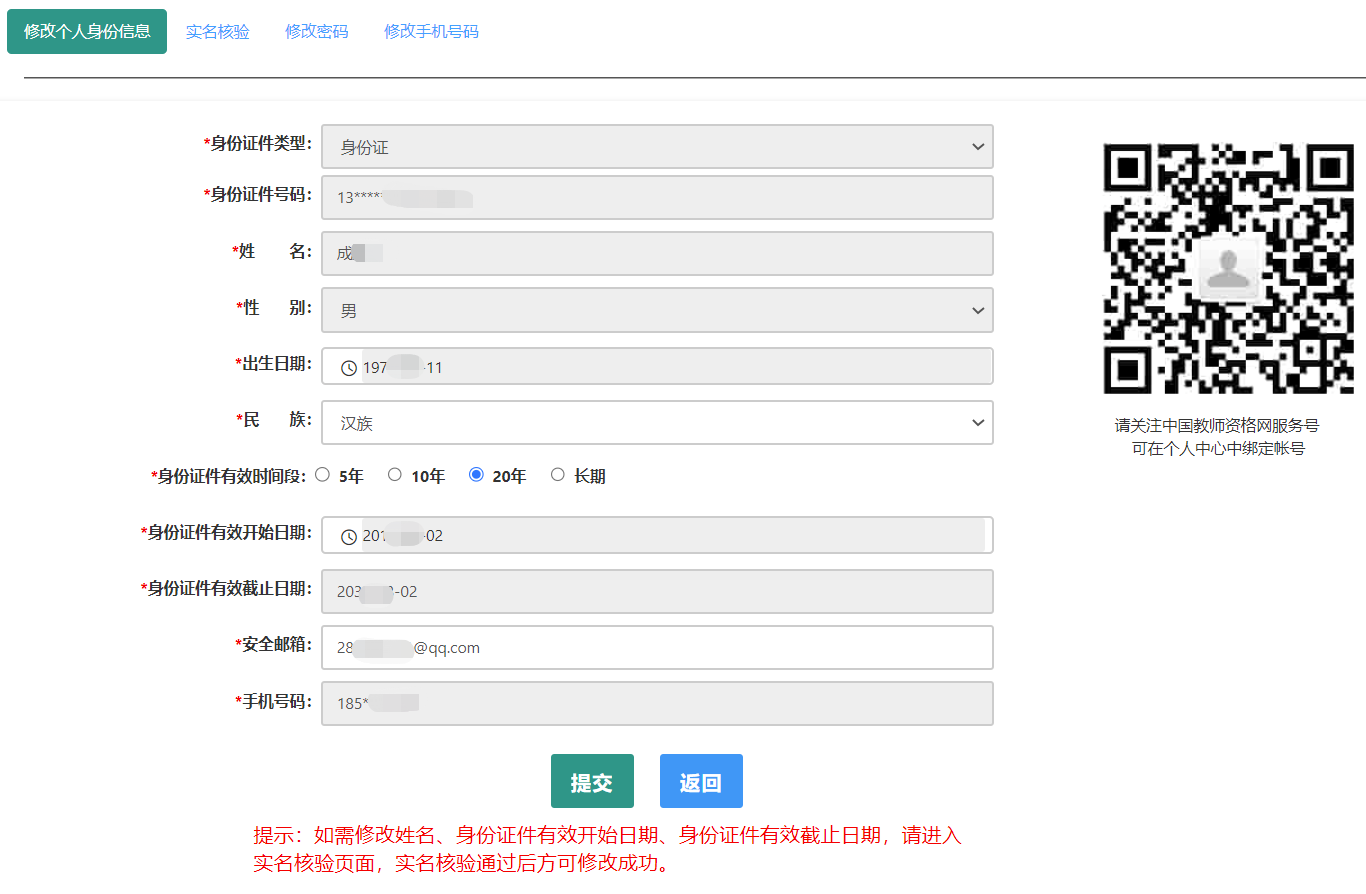This screenshot has height=894, width=1366.
Task: Select the 5年 validity period radio
Action: [x=323, y=475]
